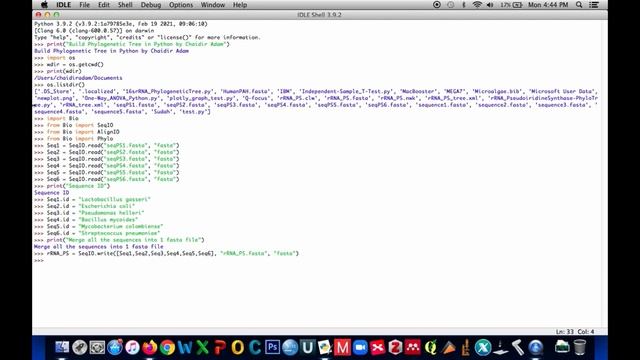The height and width of the screenshot is (360, 640).
Task: Click the Col: 4 status bar indicator
Action: (586, 331)
